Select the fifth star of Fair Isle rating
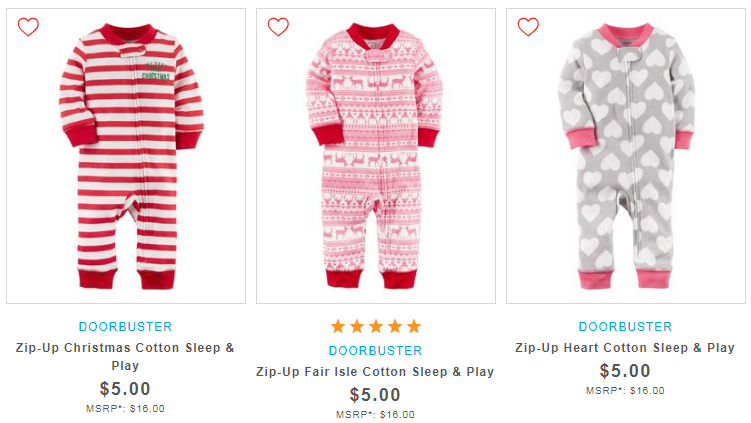The image size is (751, 423). [x=414, y=327]
